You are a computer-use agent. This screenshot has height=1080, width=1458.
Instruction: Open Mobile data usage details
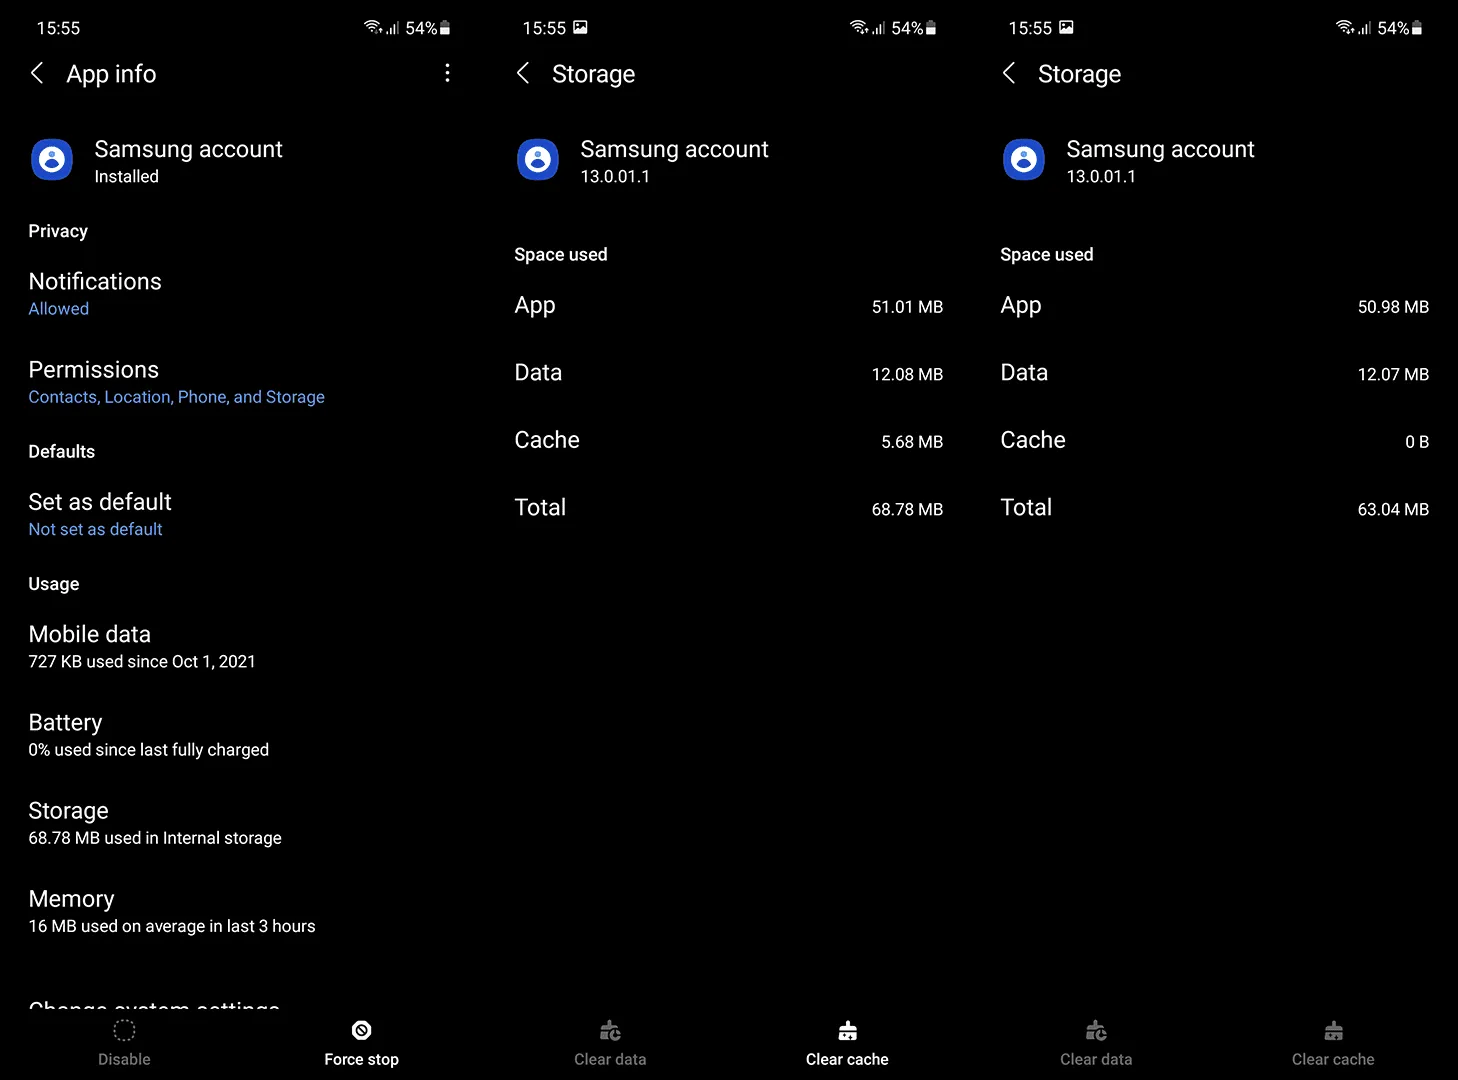point(243,646)
